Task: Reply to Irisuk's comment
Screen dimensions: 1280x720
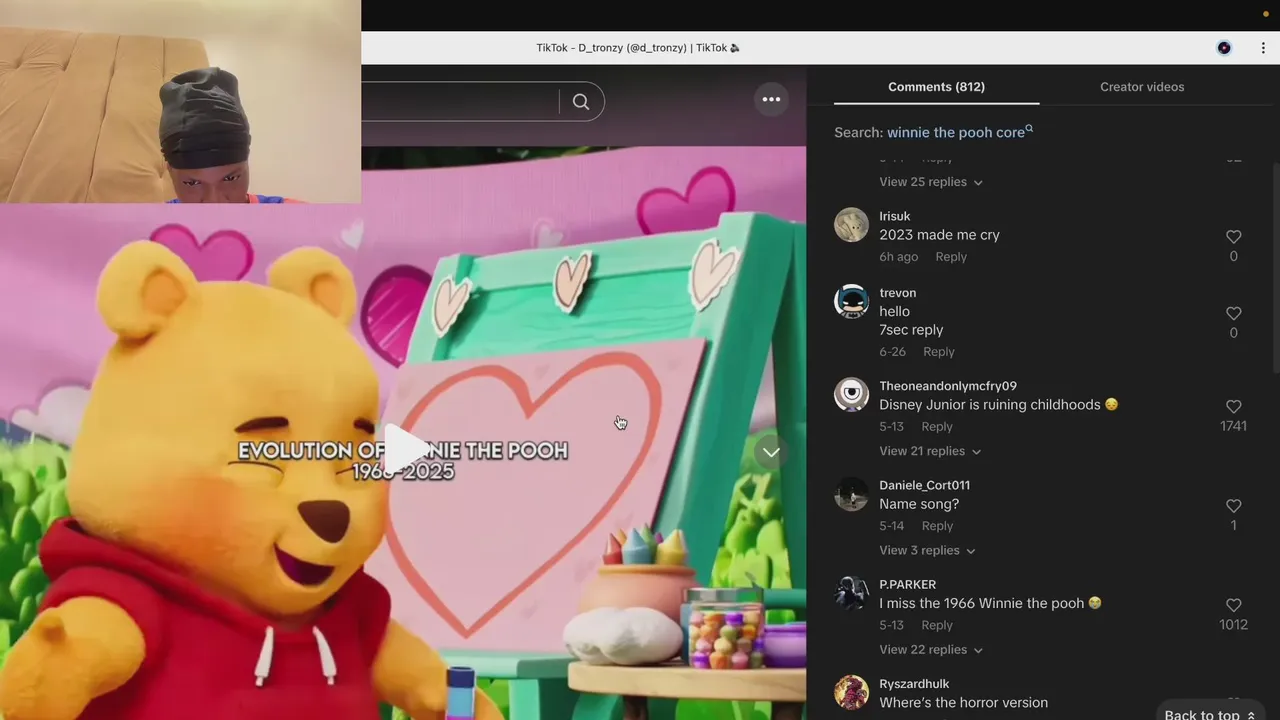Action: (x=951, y=257)
